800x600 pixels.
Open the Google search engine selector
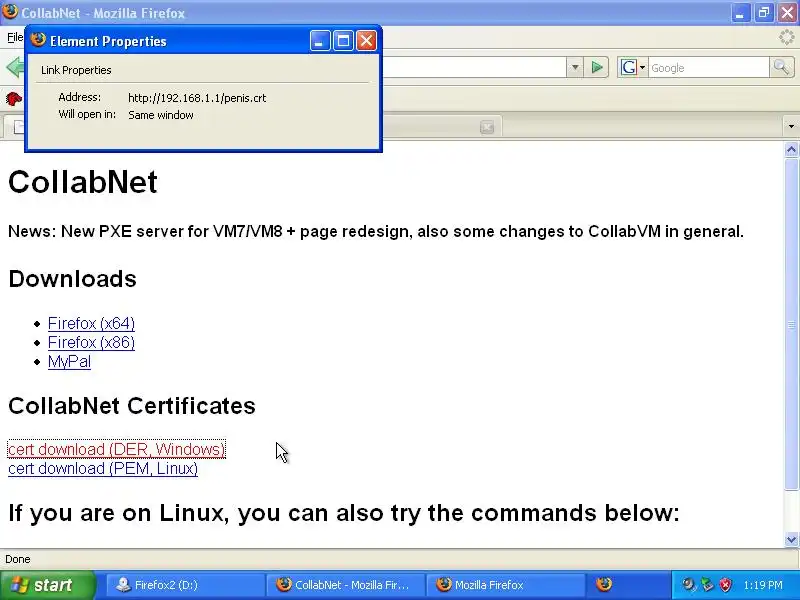coord(633,67)
